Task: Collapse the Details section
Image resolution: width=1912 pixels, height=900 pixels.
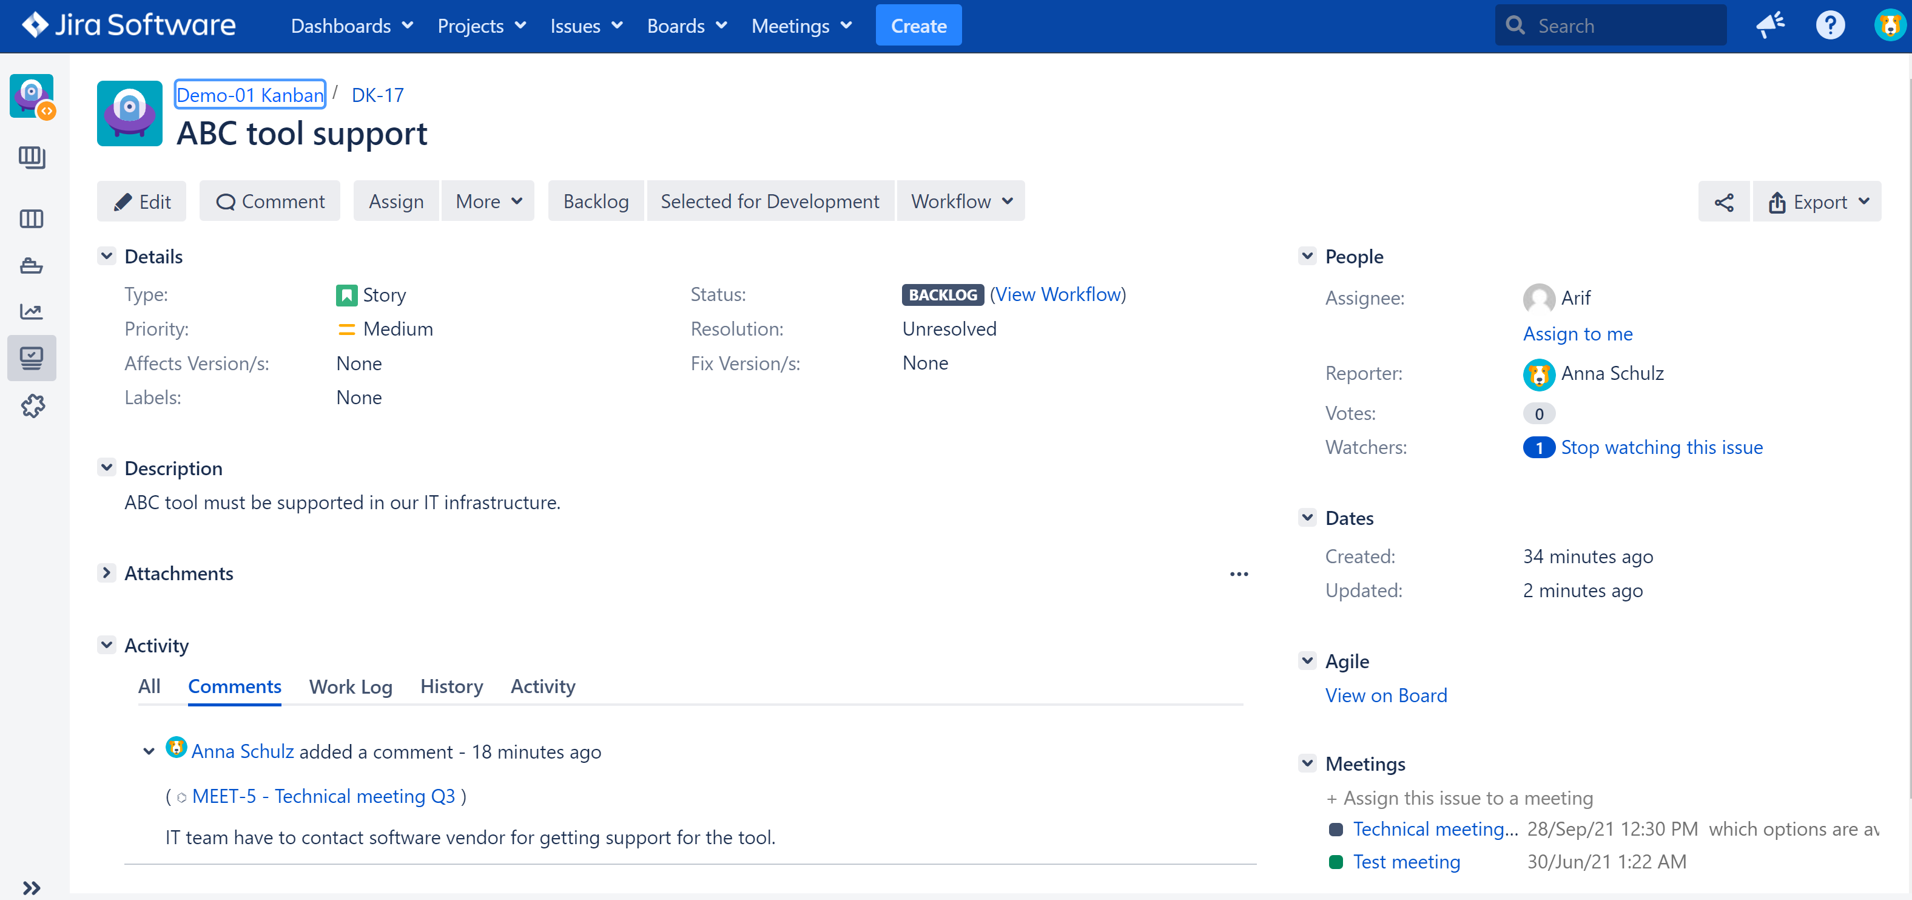Action: (107, 256)
